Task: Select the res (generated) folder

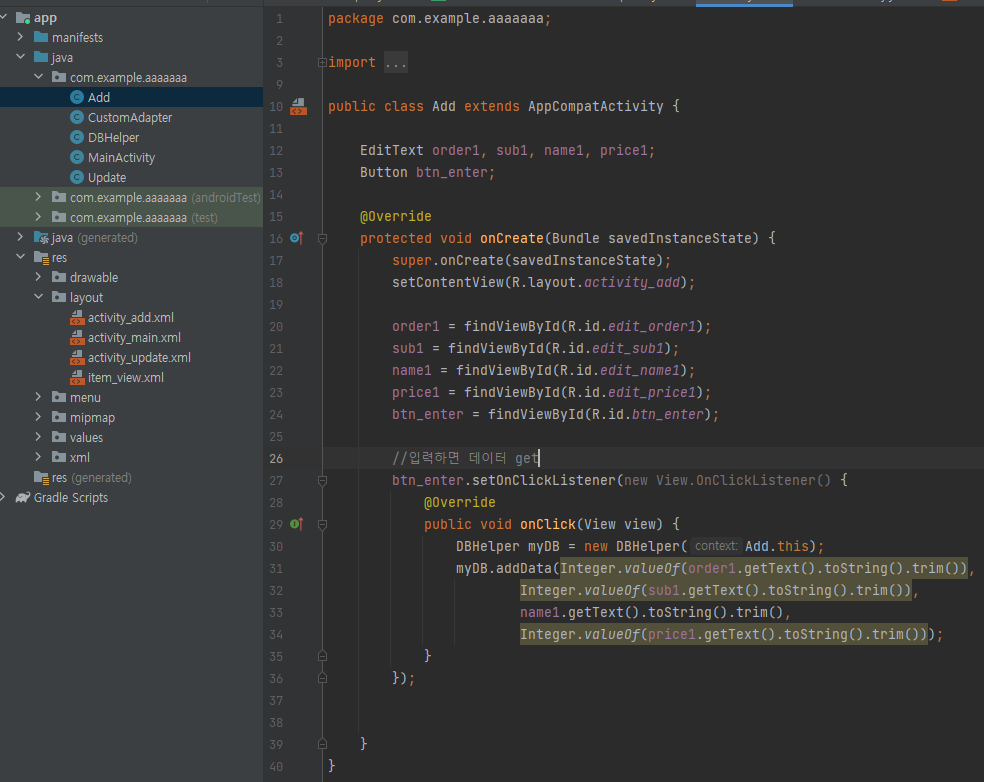Action: coord(83,478)
